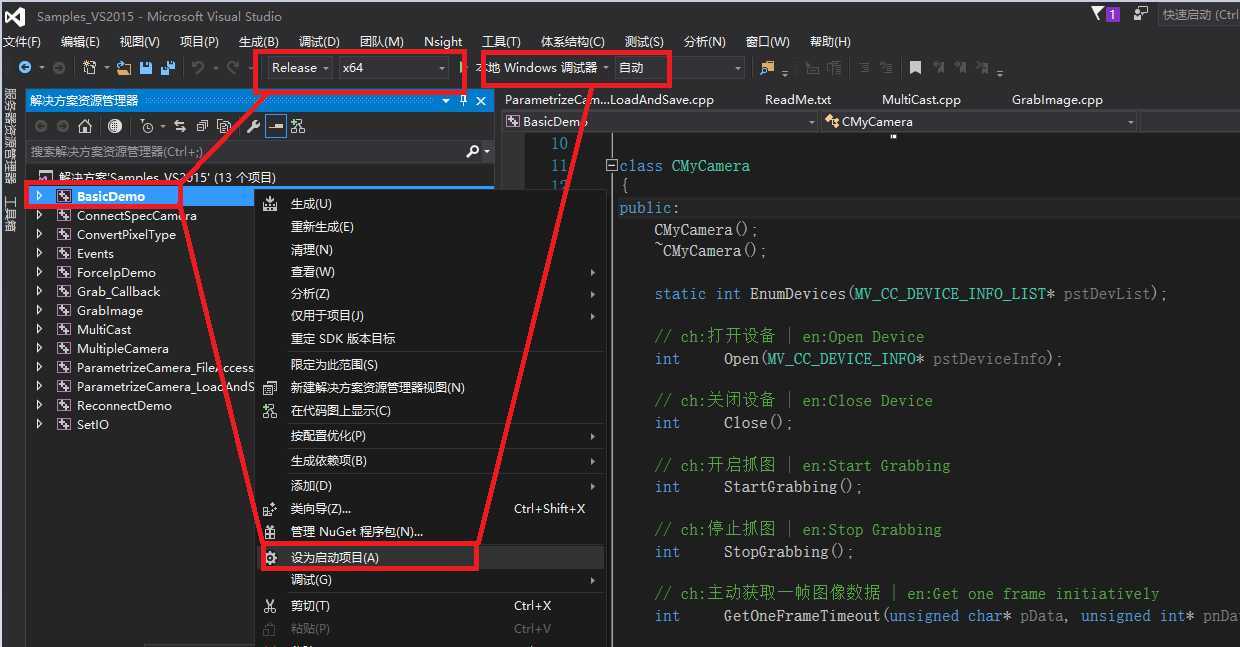Save the current file with Save icon

point(146,68)
